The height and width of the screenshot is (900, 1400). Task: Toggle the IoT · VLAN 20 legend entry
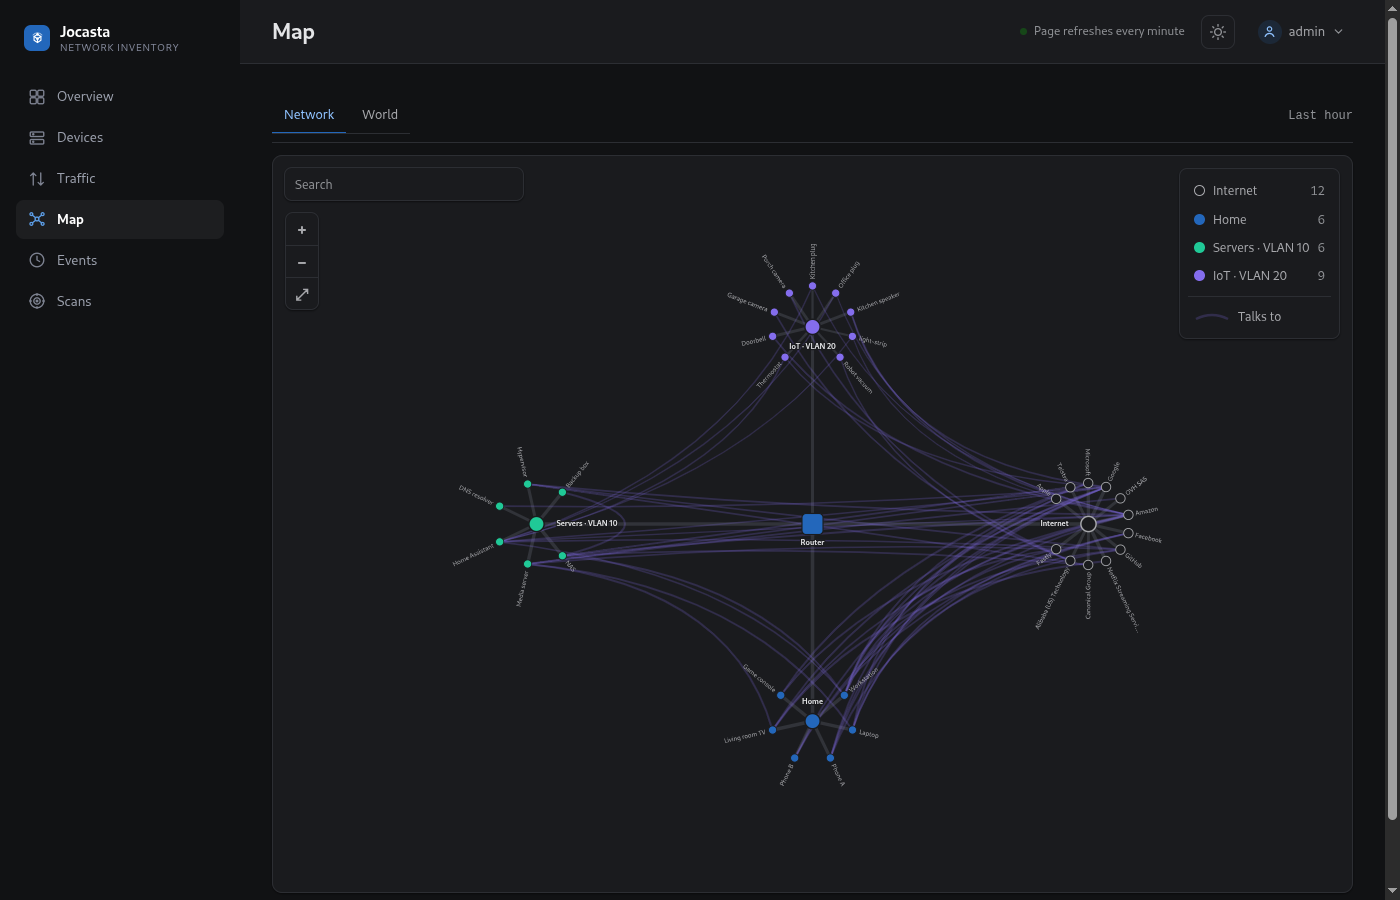[1259, 276]
